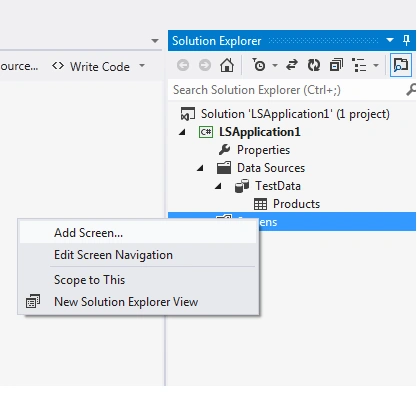Refresh the Solution Explorer tree
The height and width of the screenshot is (393, 417).
(x=314, y=65)
